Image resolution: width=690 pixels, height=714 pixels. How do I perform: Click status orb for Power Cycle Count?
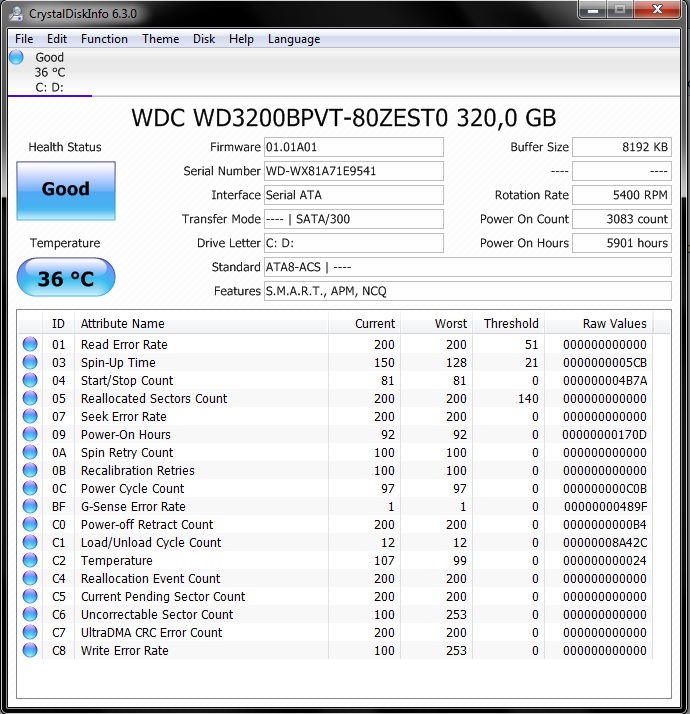point(30,488)
